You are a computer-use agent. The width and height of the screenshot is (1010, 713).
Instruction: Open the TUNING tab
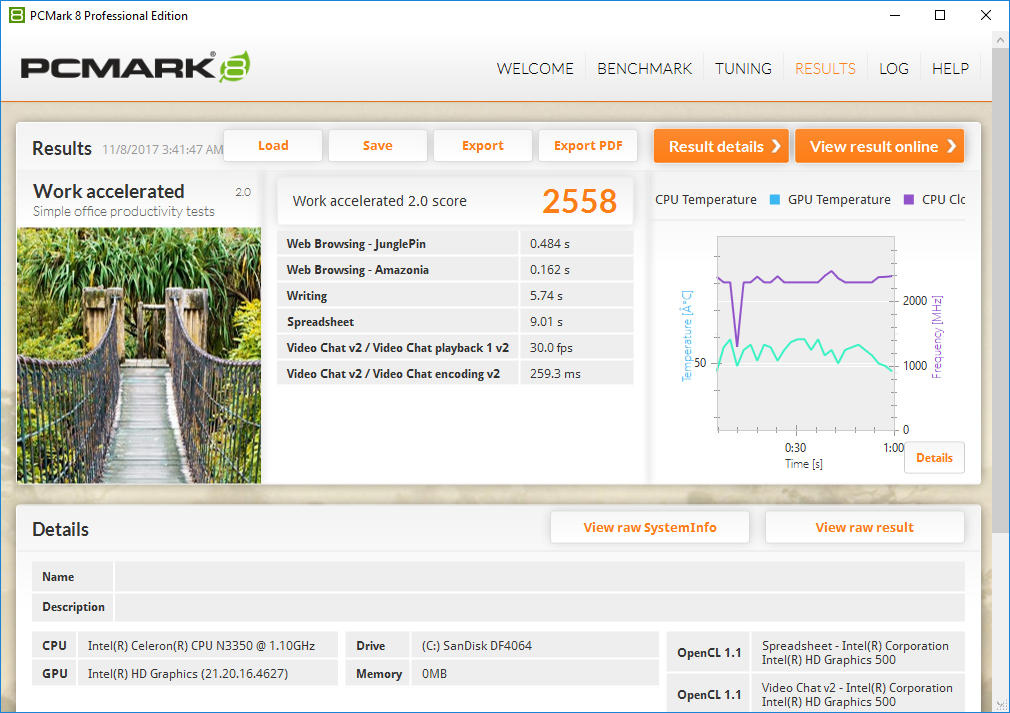tap(743, 69)
